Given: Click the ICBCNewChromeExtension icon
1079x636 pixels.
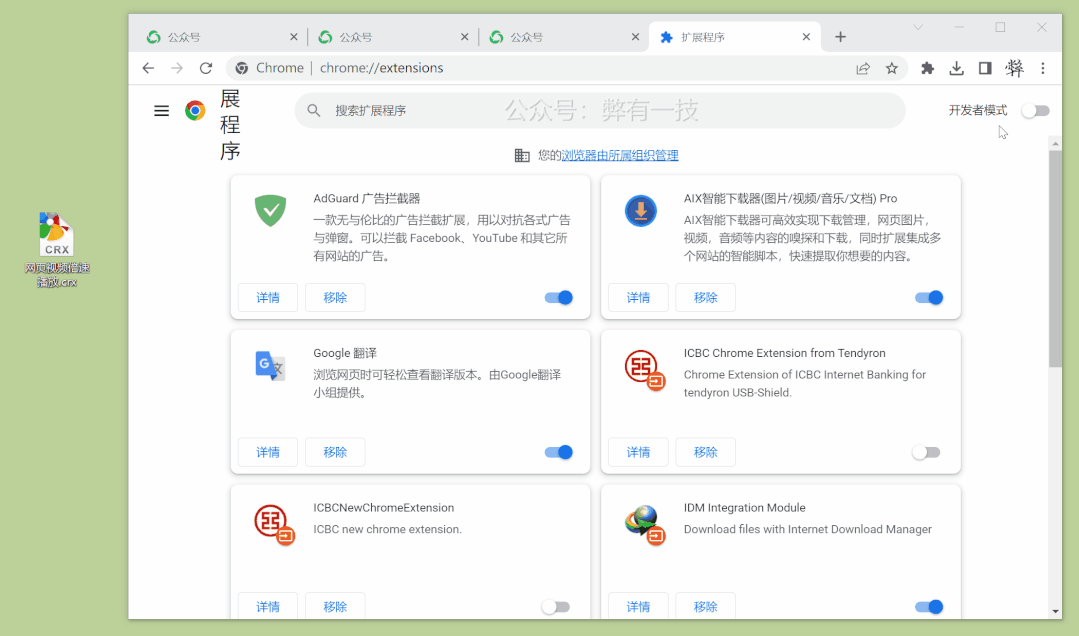Looking at the screenshot, I should (275, 524).
